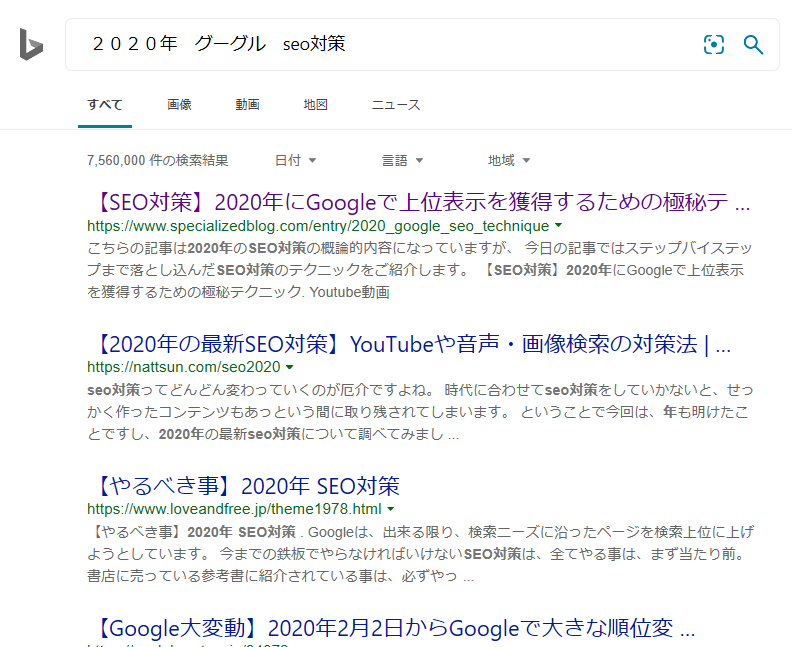The height and width of the screenshot is (647, 792).
Task: Click the magnifier search icon
Action: pyautogui.click(x=753, y=44)
